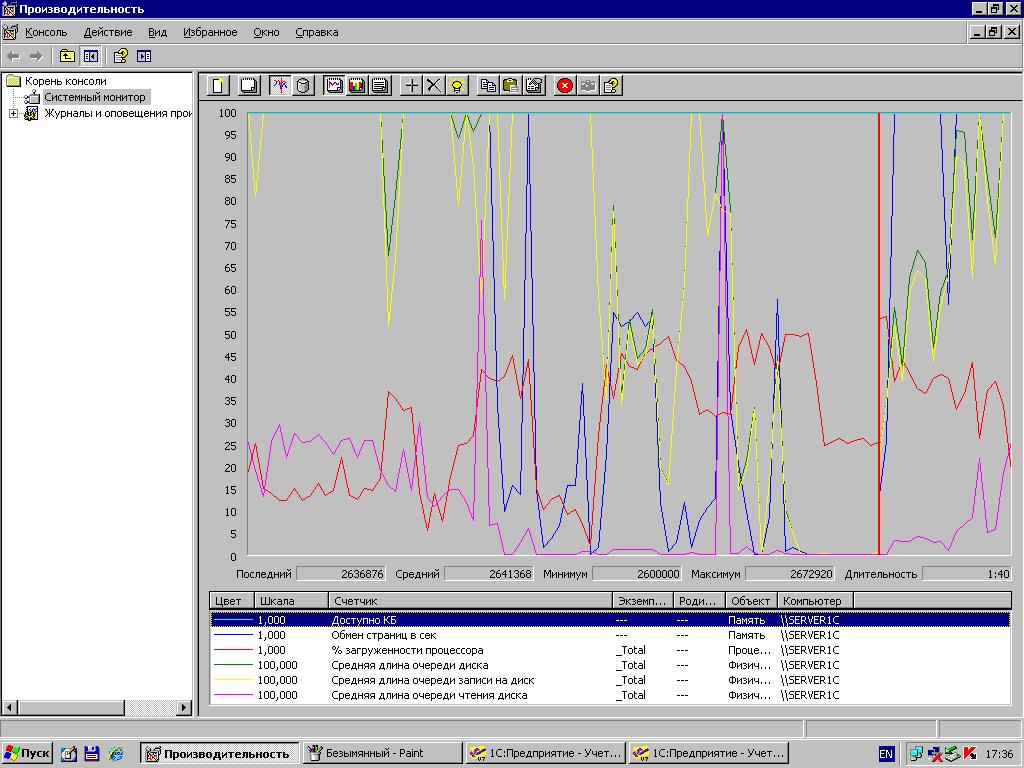Select the Корень консоли tree root
This screenshot has height=768, width=1024.
65,81
